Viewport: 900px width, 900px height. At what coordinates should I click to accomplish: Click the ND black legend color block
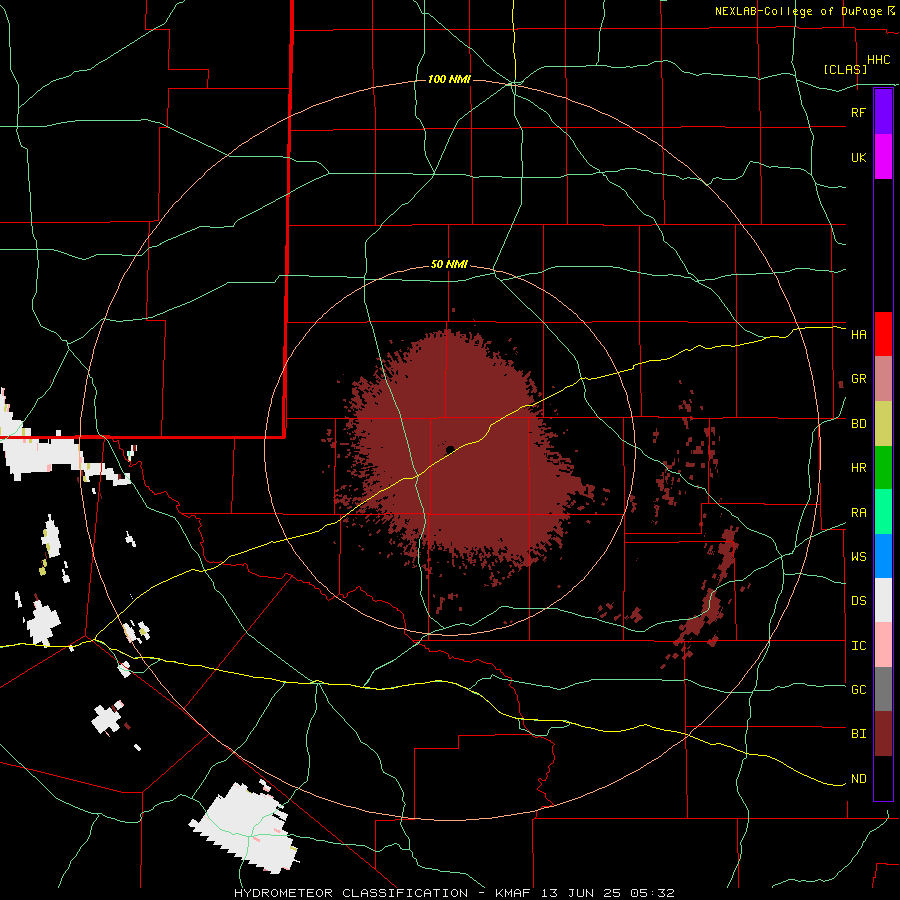pos(883,778)
